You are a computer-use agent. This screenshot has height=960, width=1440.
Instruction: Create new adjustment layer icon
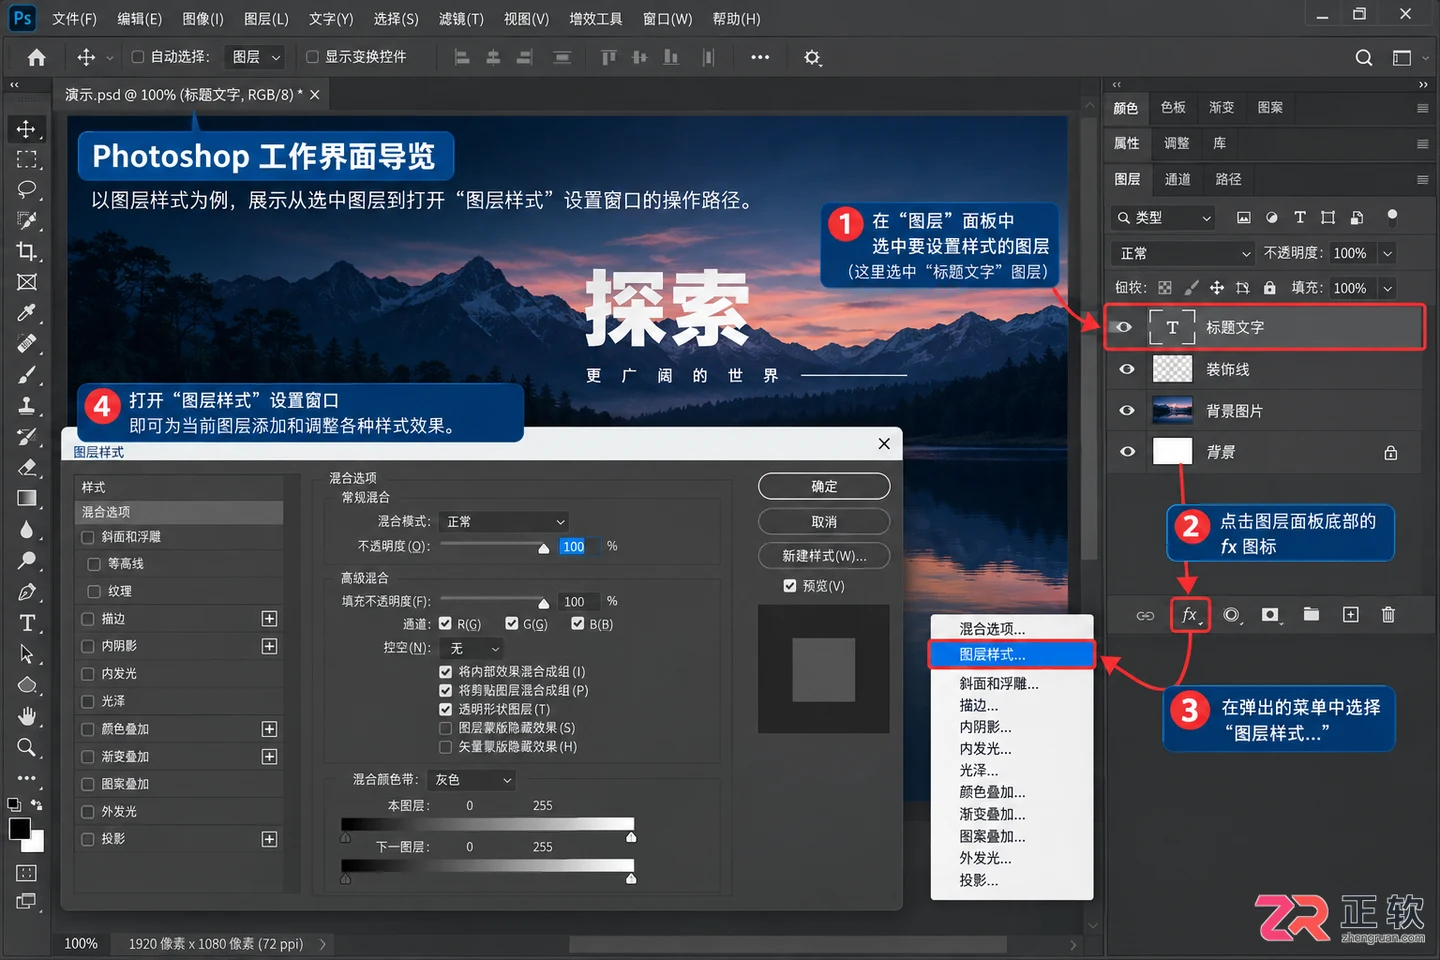[1231, 615]
